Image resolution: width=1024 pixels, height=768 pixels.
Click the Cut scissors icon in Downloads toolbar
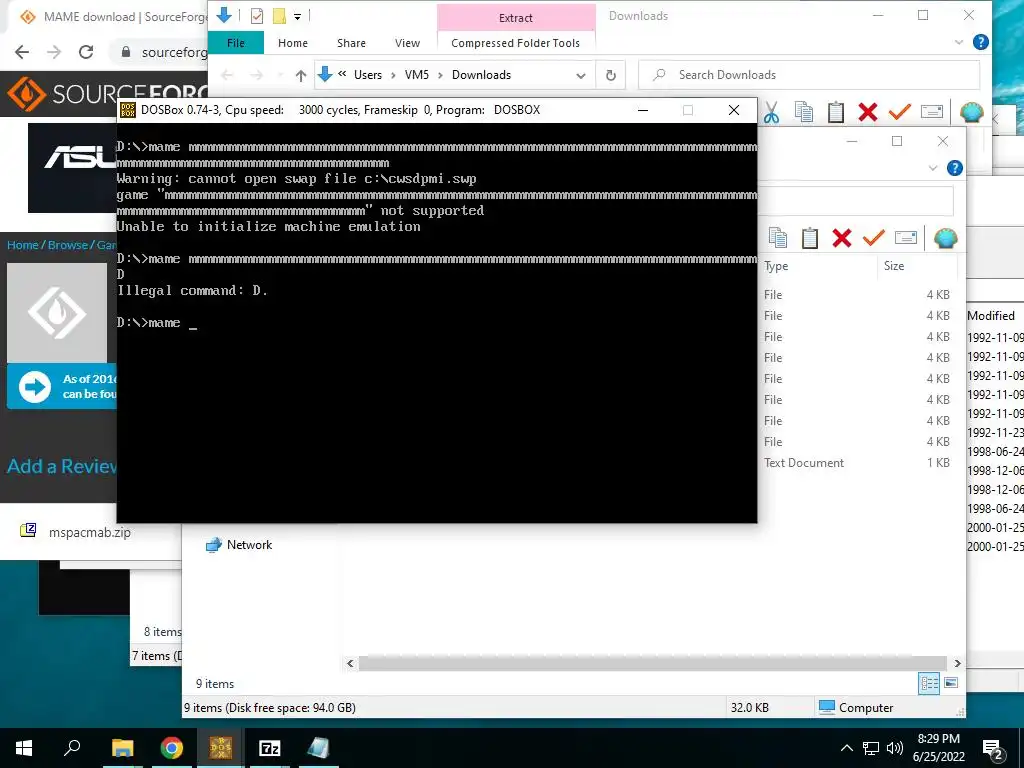pos(771,112)
